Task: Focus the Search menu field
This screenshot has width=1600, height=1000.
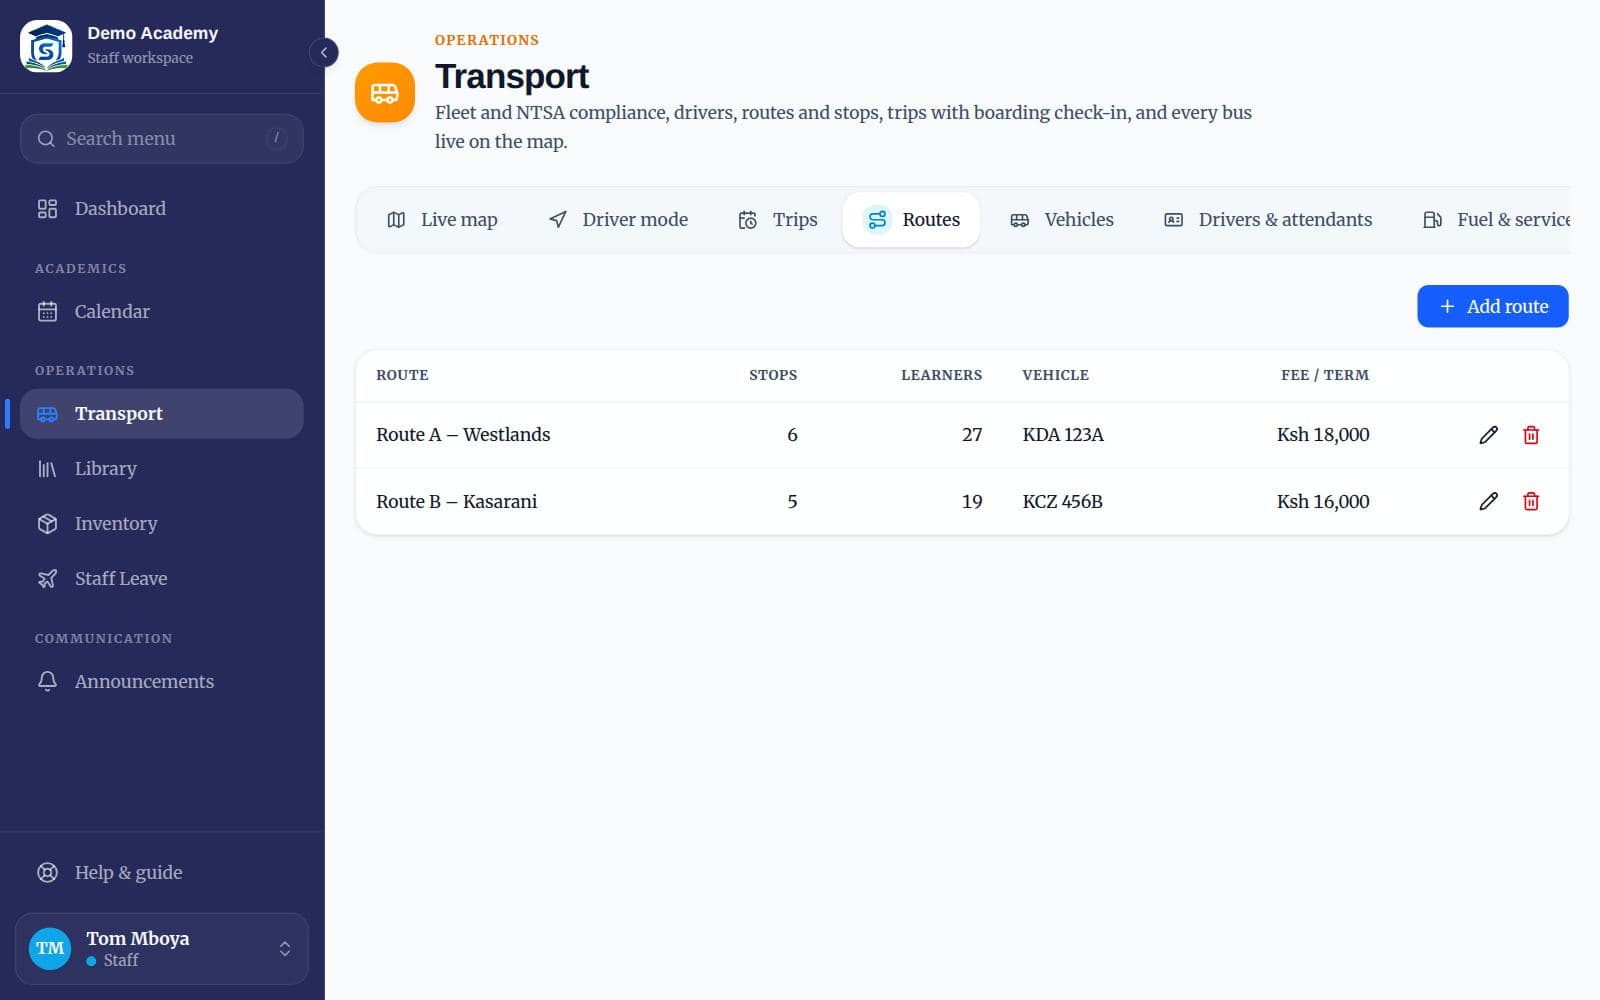Action: 161,139
